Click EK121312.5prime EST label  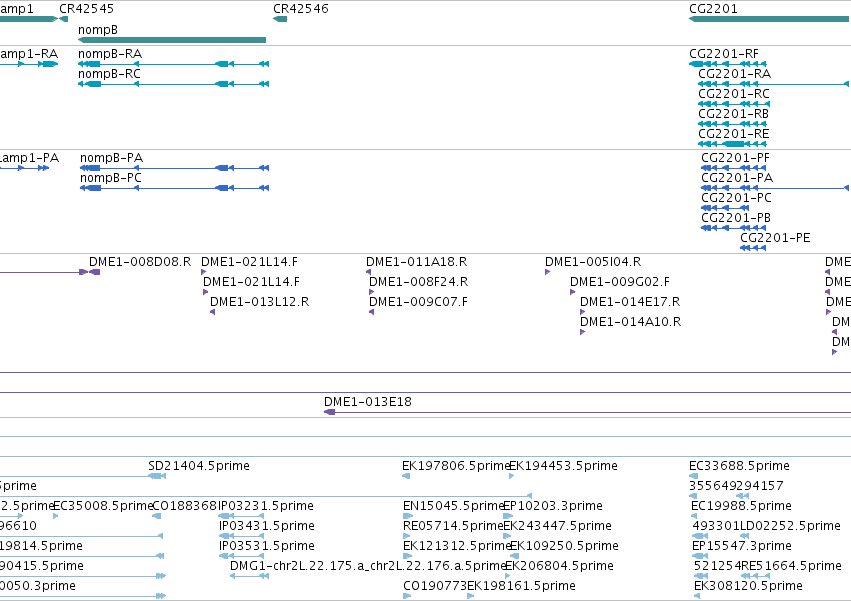pos(457,547)
